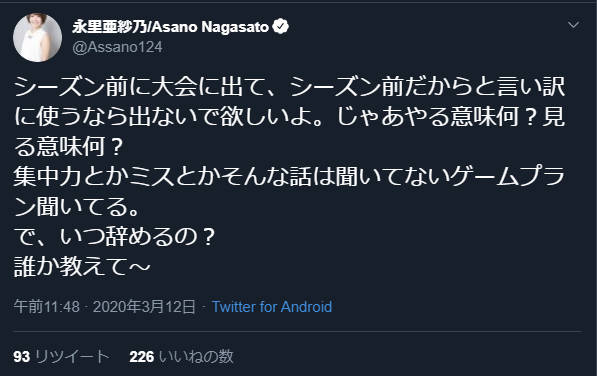This screenshot has width=597, height=376.
Task: Click the tweet line reading ン聞いてる。
Action: pos(77,207)
